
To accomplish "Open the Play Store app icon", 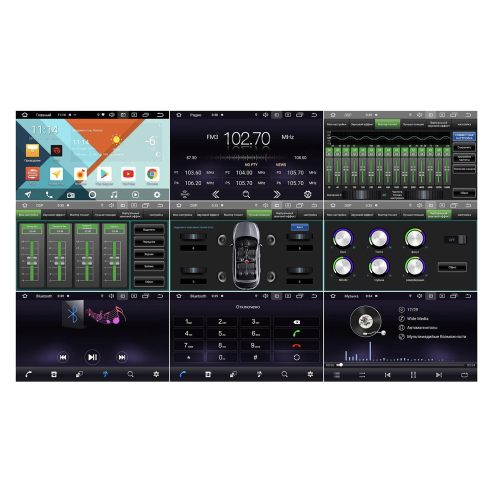I will [x=104, y=174].
